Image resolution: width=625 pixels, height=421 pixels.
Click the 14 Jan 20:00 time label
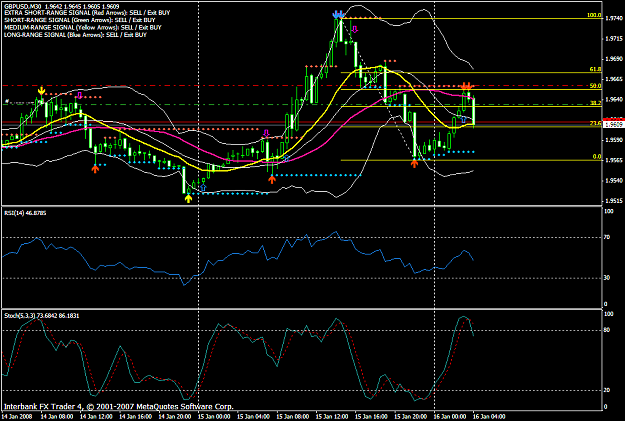click(175, 417)
